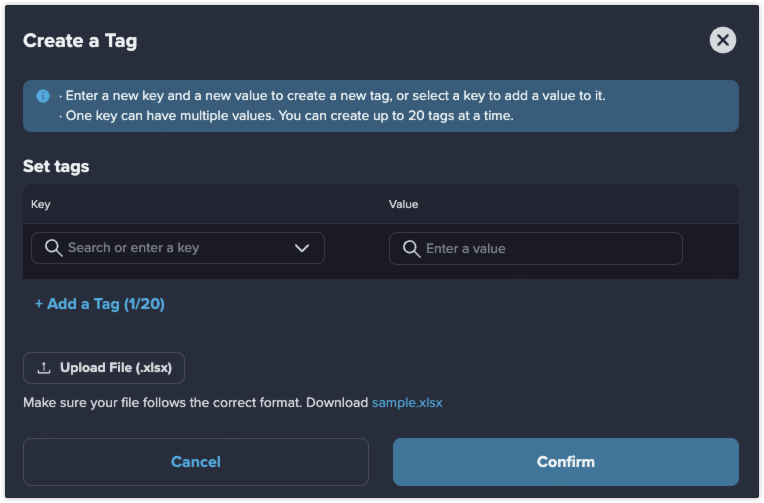The height and width of the screenshot is (503, 764).
Task: Click the Key column header
Action: tap(41, 204)
